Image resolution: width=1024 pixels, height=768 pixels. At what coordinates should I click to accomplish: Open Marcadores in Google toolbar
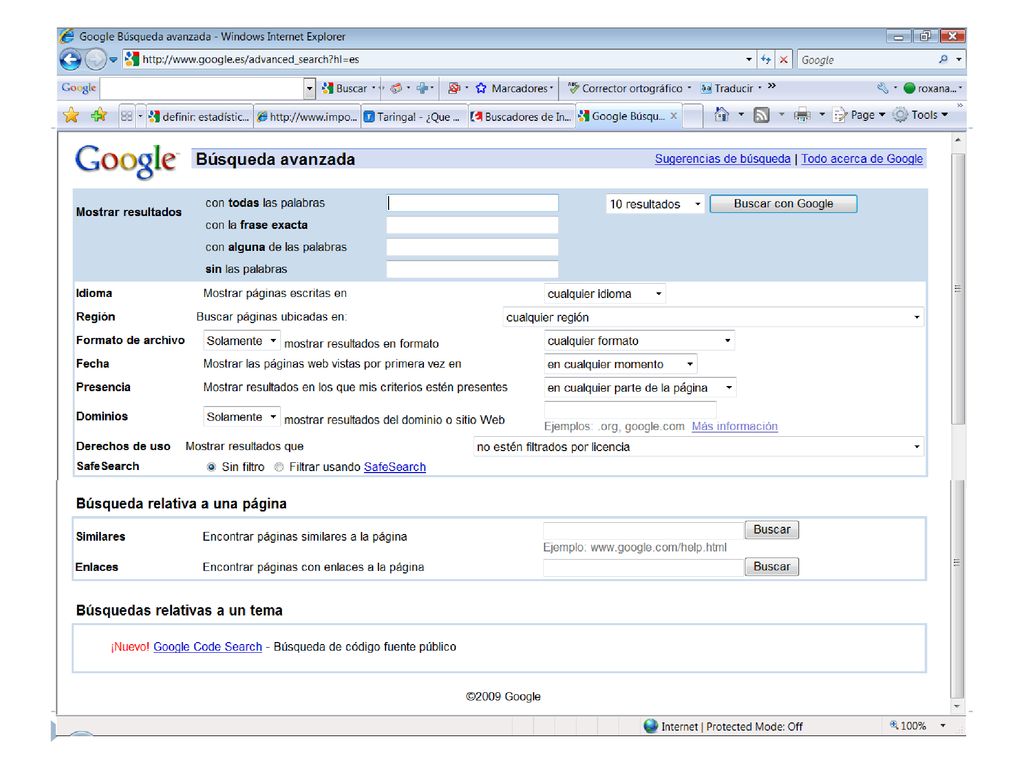513,88
